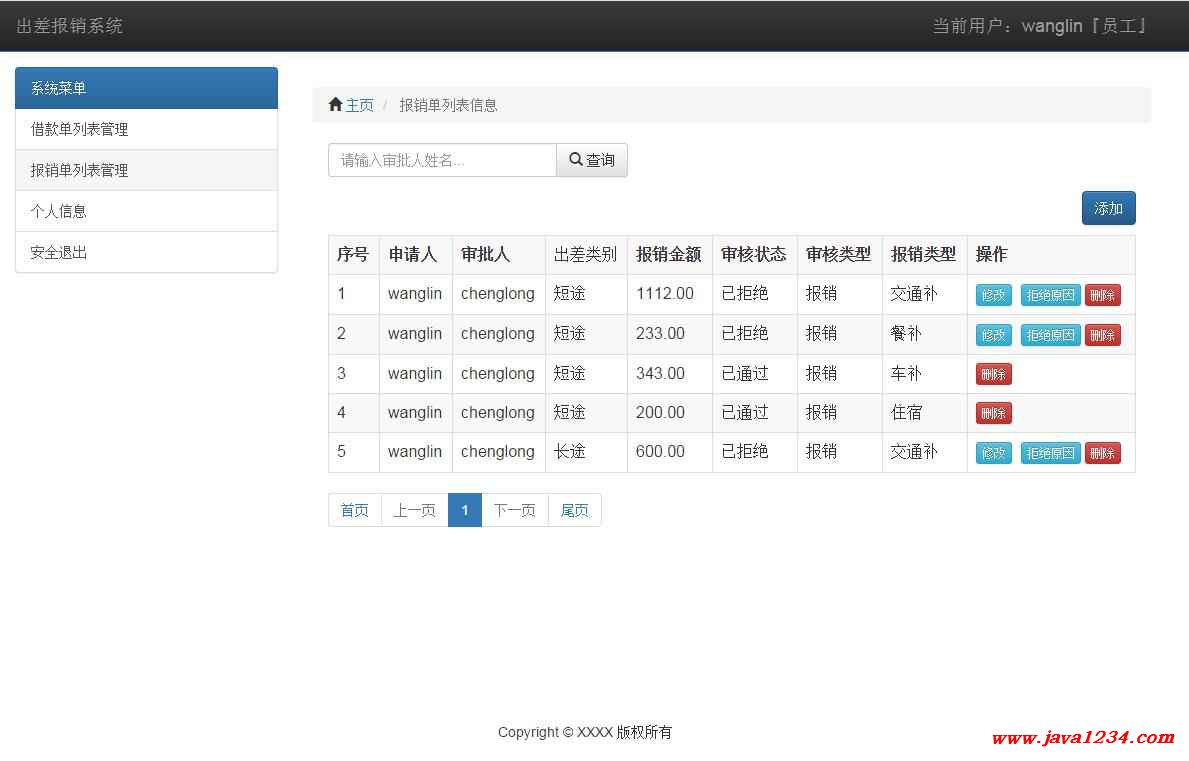The width and height of the screenshot is (1189, 761).
Task: Jump to 尾页 in pagination
Action: 574,510
